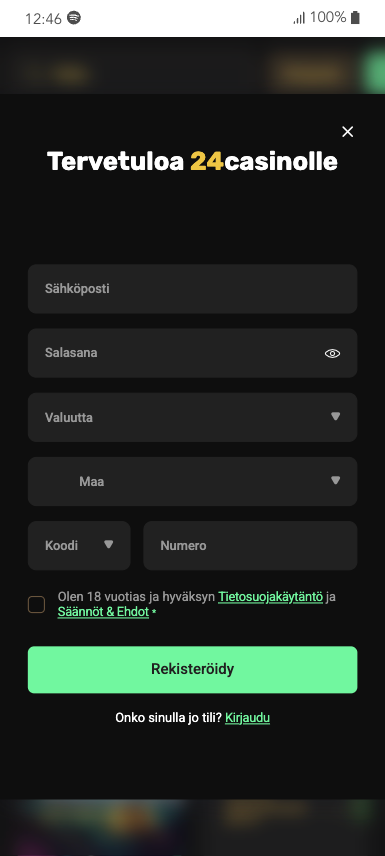Image resolution: width=385 pixels, height=856 pixels.
Task: Open the Koodi phone code dropdown
Action: pos(79,545)
